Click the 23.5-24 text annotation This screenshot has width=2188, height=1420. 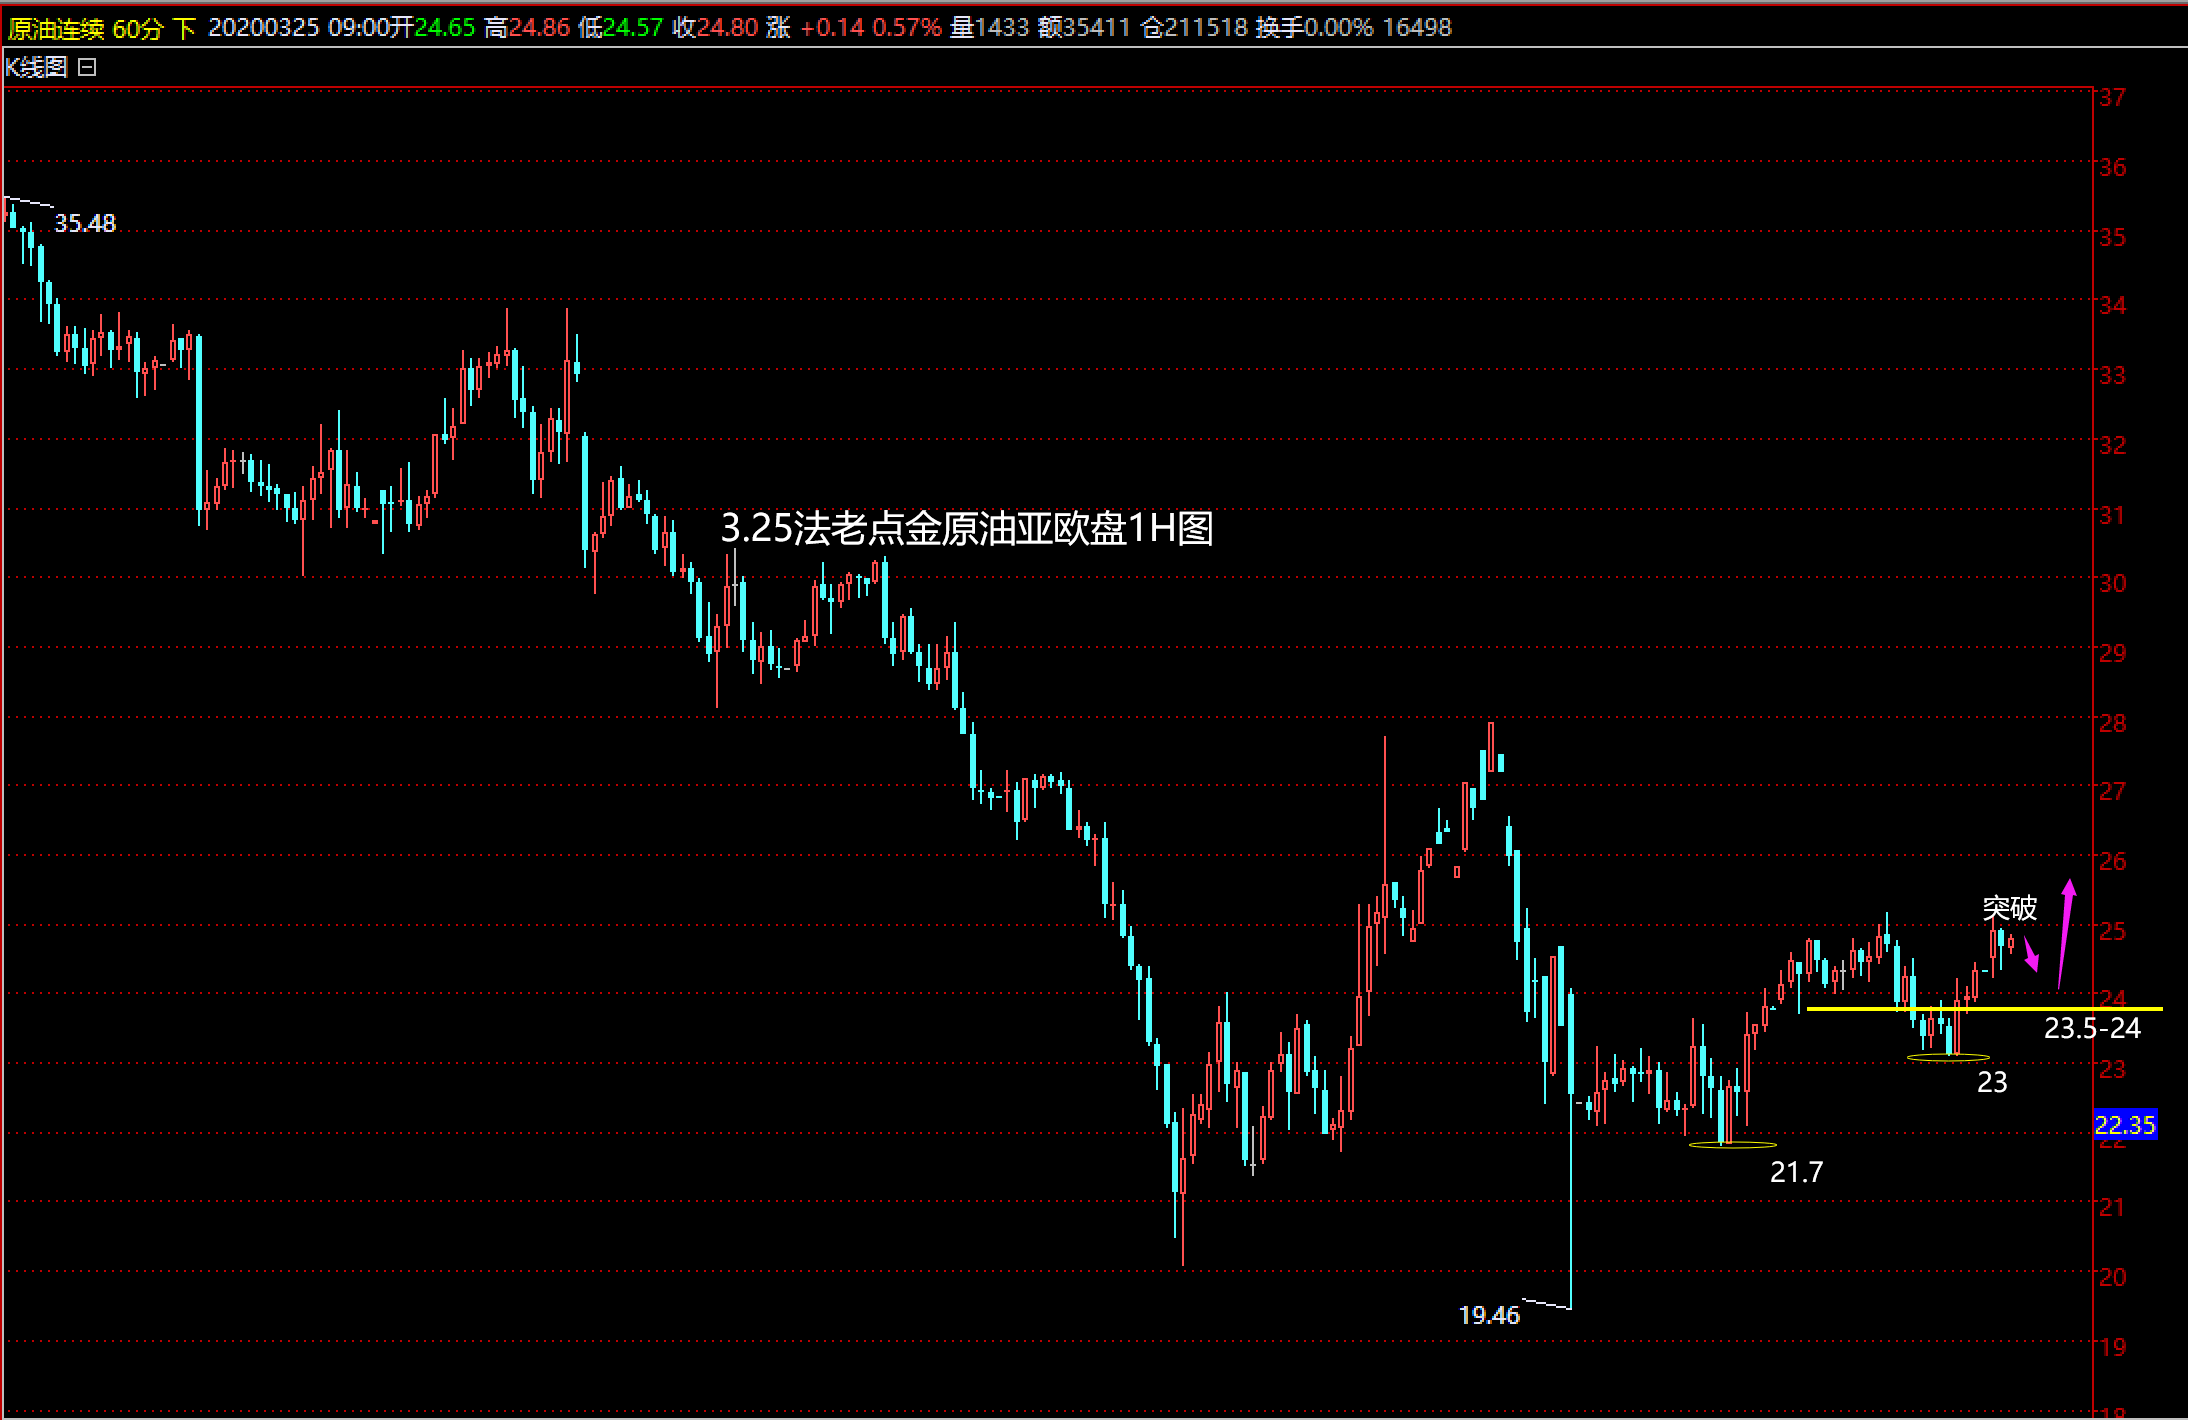click(2092, 1028)
